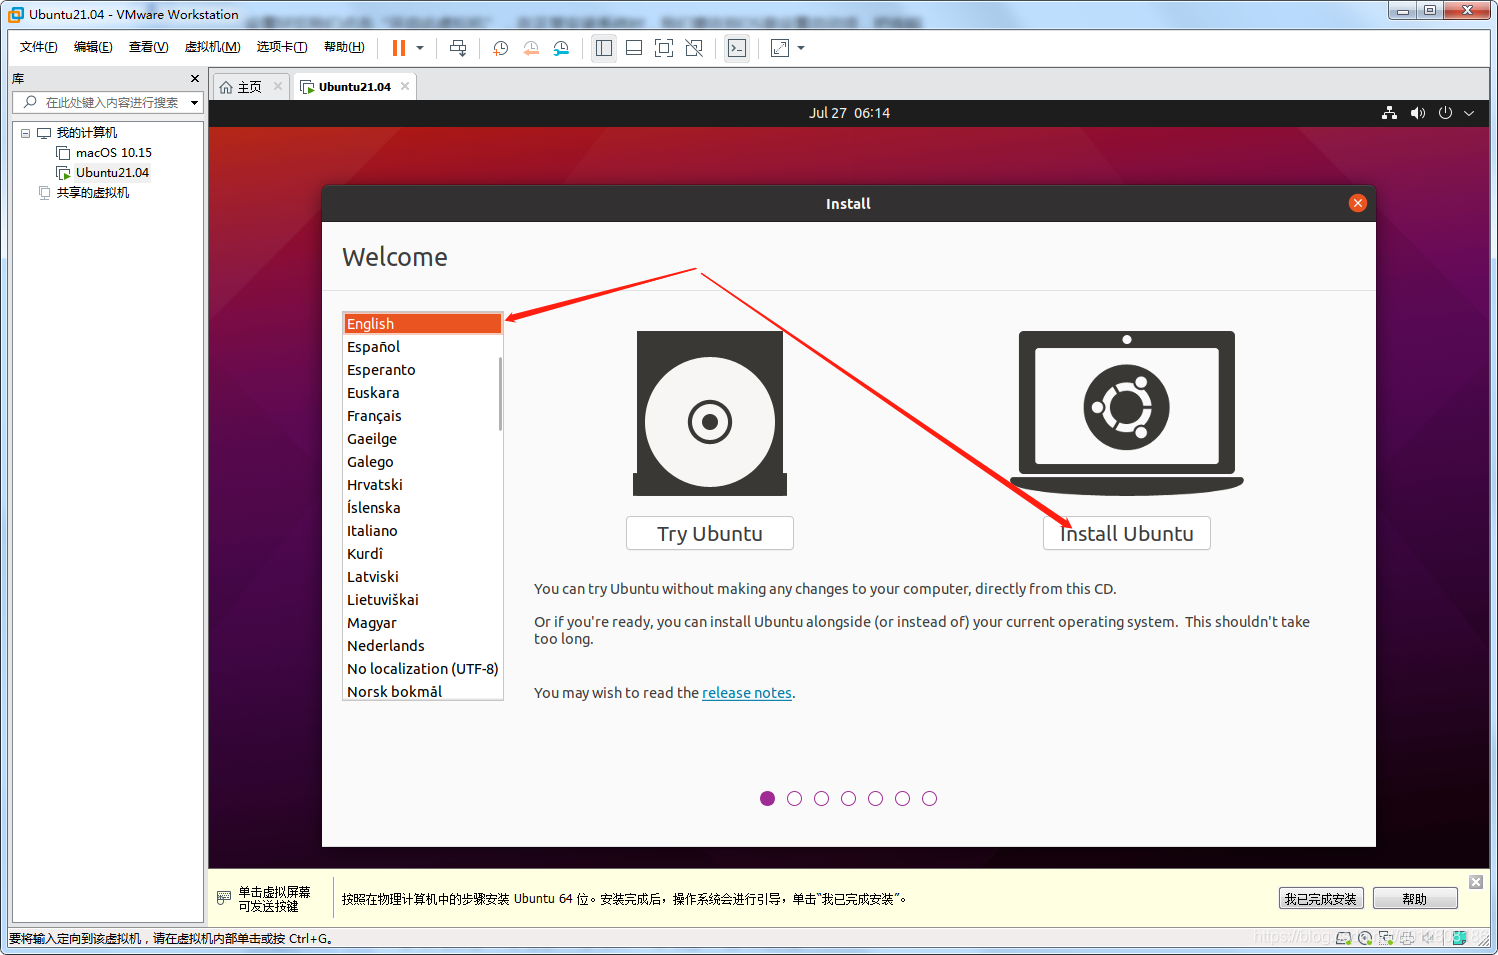Open the 查看(V) menu
The height and width of the screenshot is (955, 1498).
click(x=148, y=47)
